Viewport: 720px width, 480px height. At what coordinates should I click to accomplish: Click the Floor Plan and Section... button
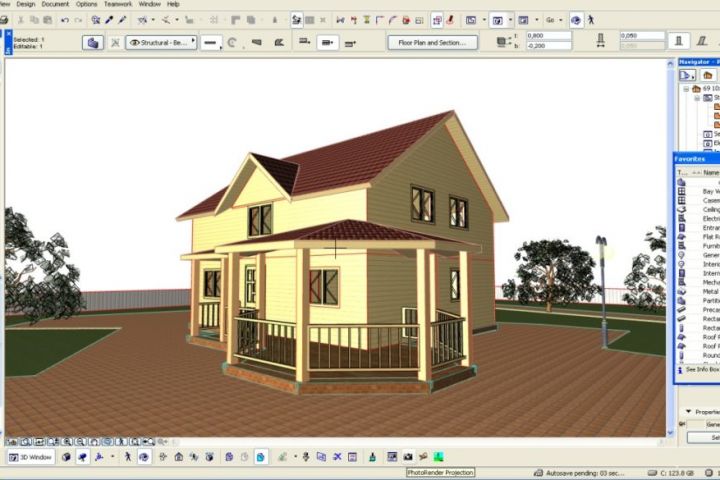(x=433, y=43)
